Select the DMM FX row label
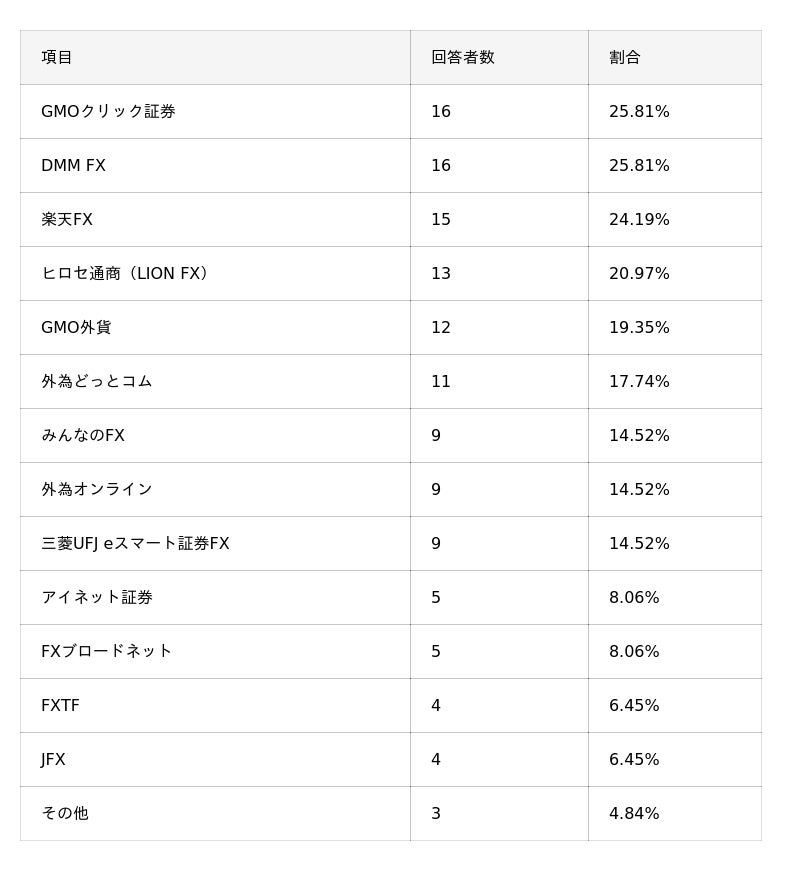 coord(73,165)
